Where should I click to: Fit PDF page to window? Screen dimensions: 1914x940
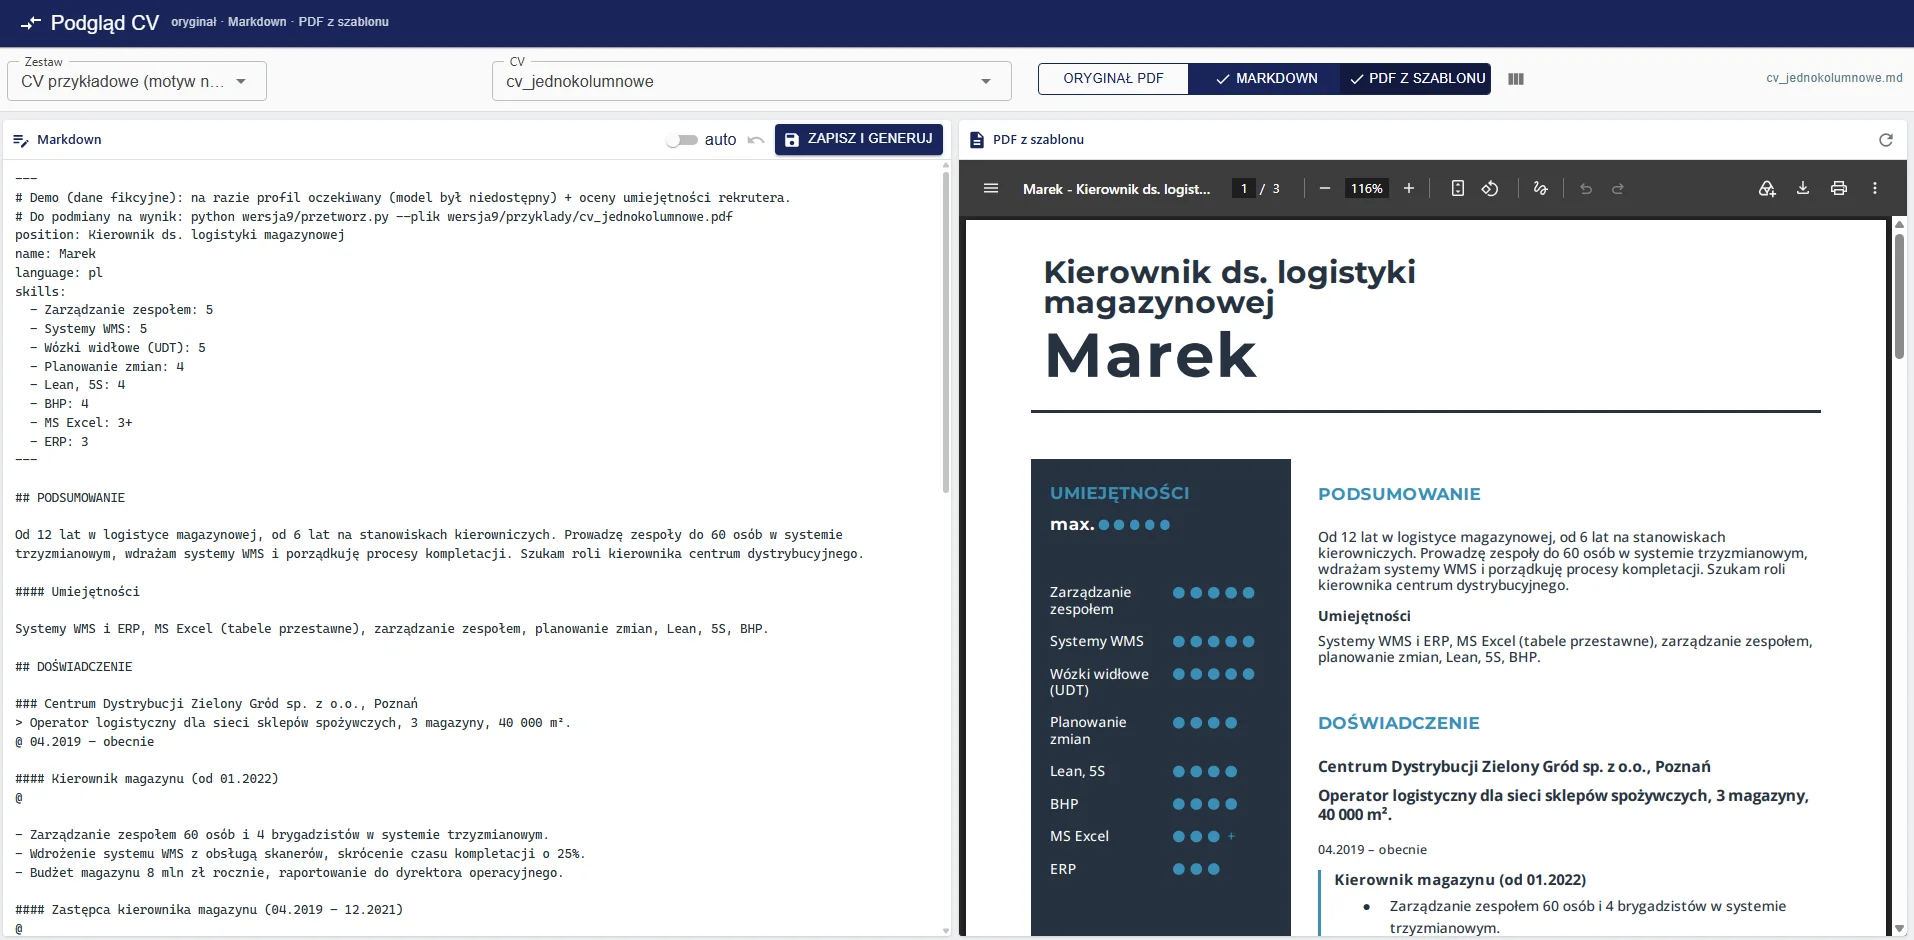click(x=1458, y=188)
